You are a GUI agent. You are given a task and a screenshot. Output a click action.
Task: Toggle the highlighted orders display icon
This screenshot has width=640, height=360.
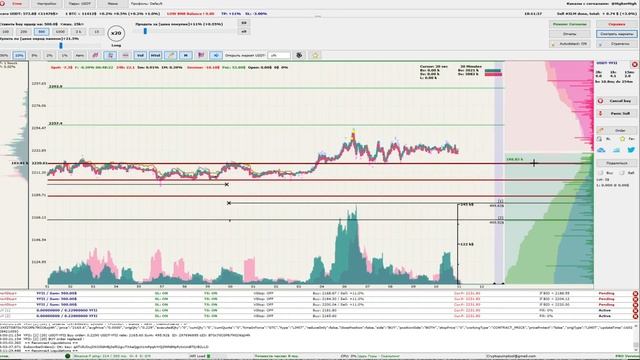coord(110,55)
